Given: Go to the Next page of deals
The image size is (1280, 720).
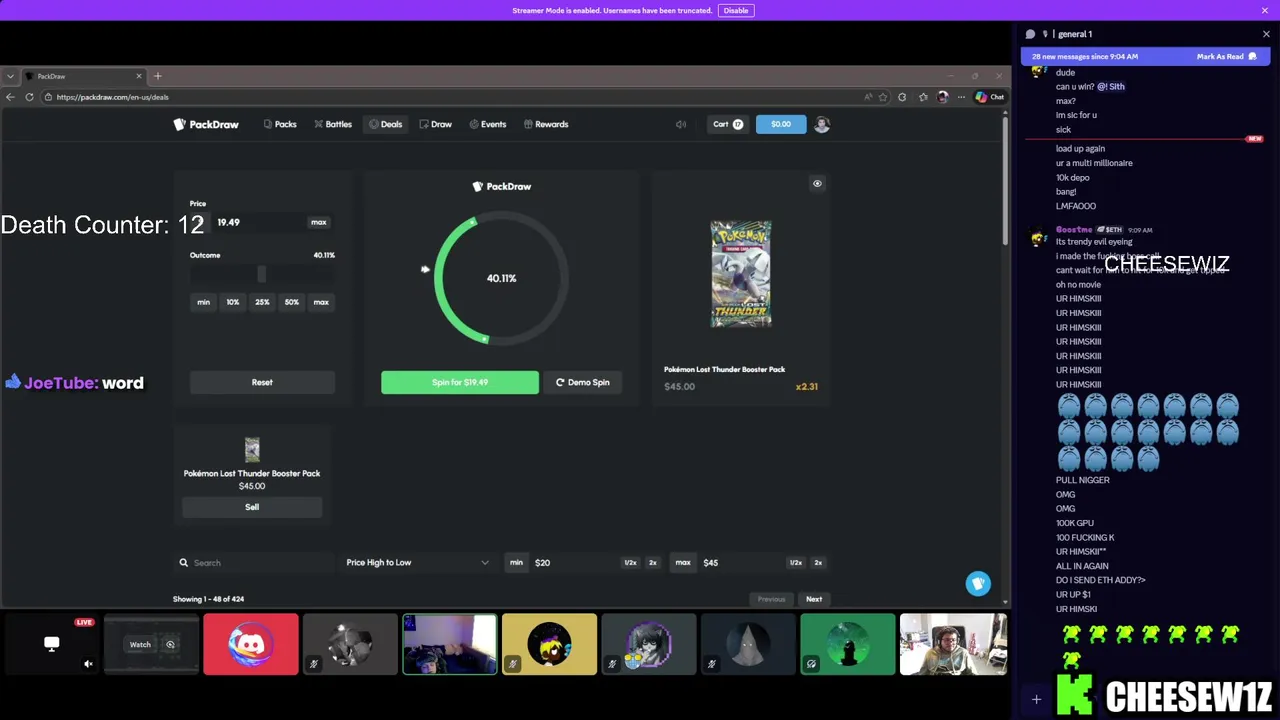Looking at the screenshot, I should (x=814, y=599).
